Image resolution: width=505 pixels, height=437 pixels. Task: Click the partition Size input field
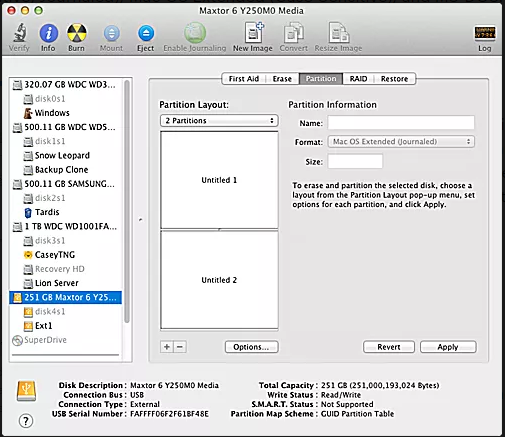355,162
